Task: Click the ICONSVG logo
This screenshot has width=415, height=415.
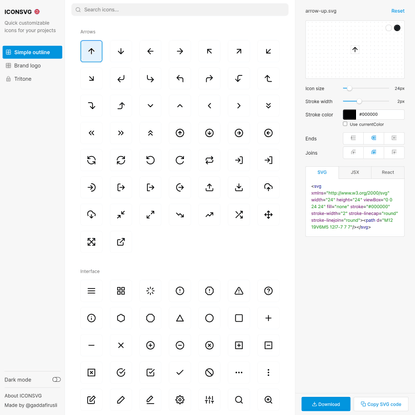Action: [x=22, y=12]
